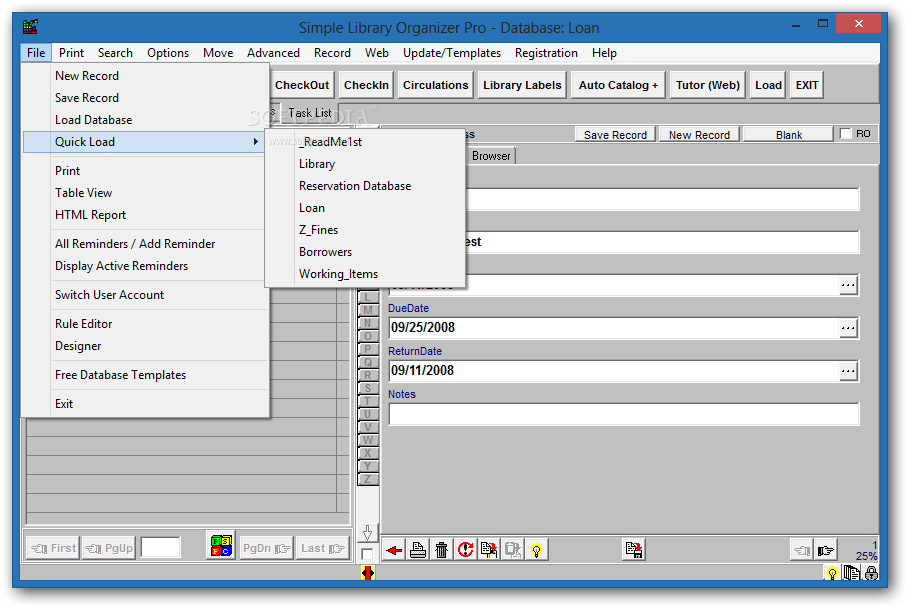The height and width of the screenshot is (608, 908).
Task: Click the stacked documents status bar icon
Action: click(x=852, y=573)
